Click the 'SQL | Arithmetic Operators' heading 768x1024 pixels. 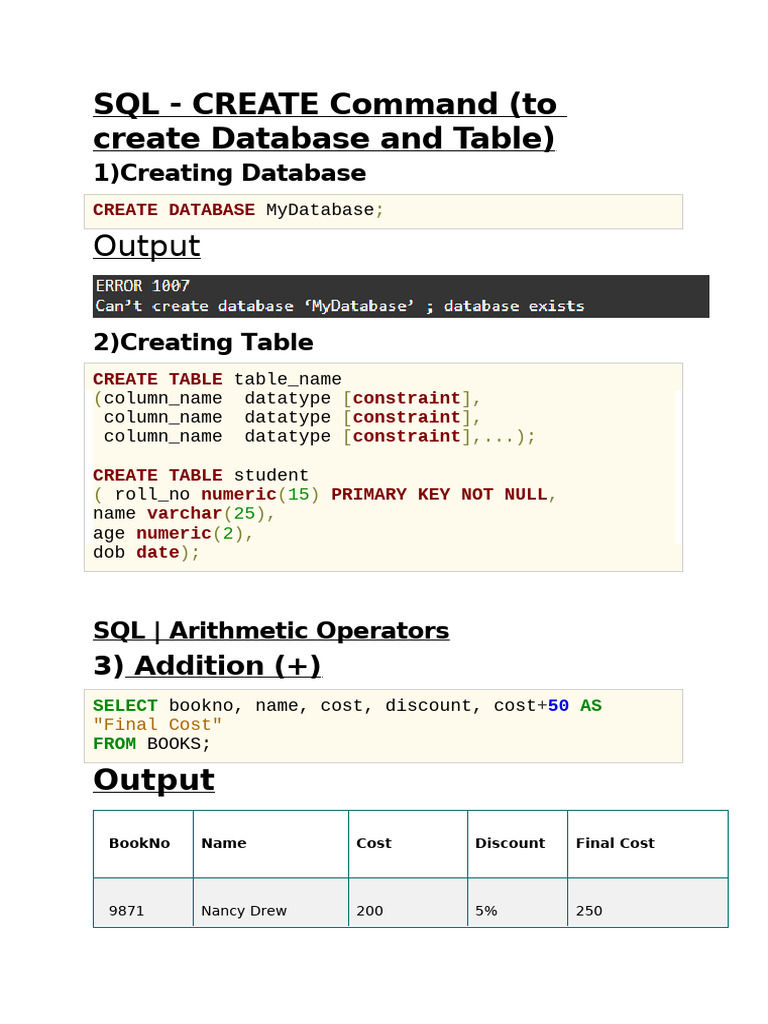tap(271, 631)
